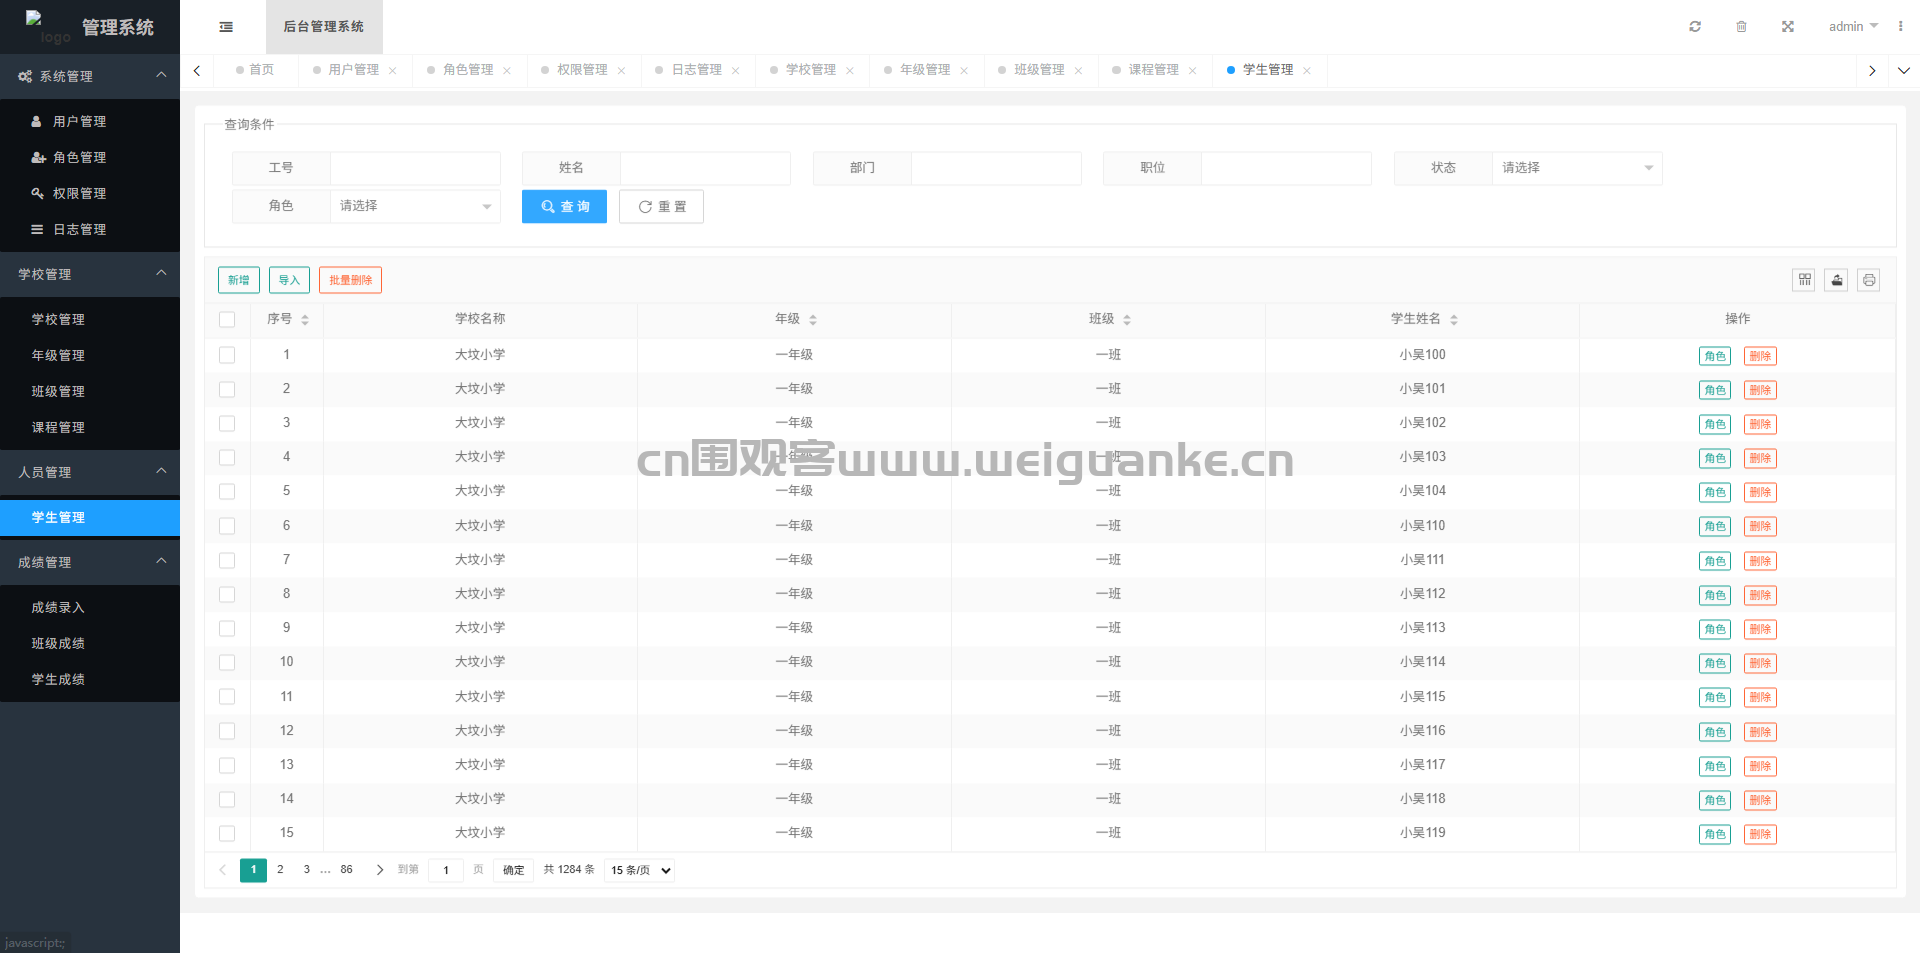Check the row 3 checkbox for 小吴102
This screenshot has height=953, width=1920.
(227, 423)
